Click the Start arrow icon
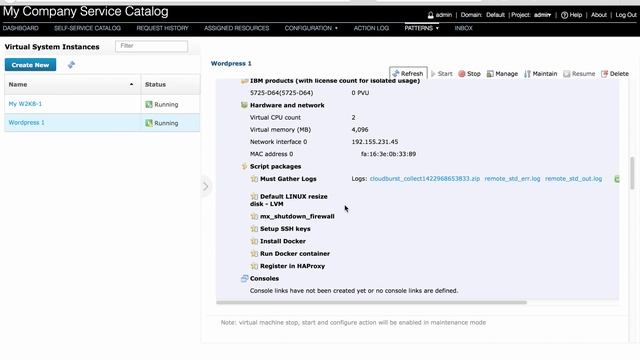This screenshot has width=640, height=360. [433, 74]
